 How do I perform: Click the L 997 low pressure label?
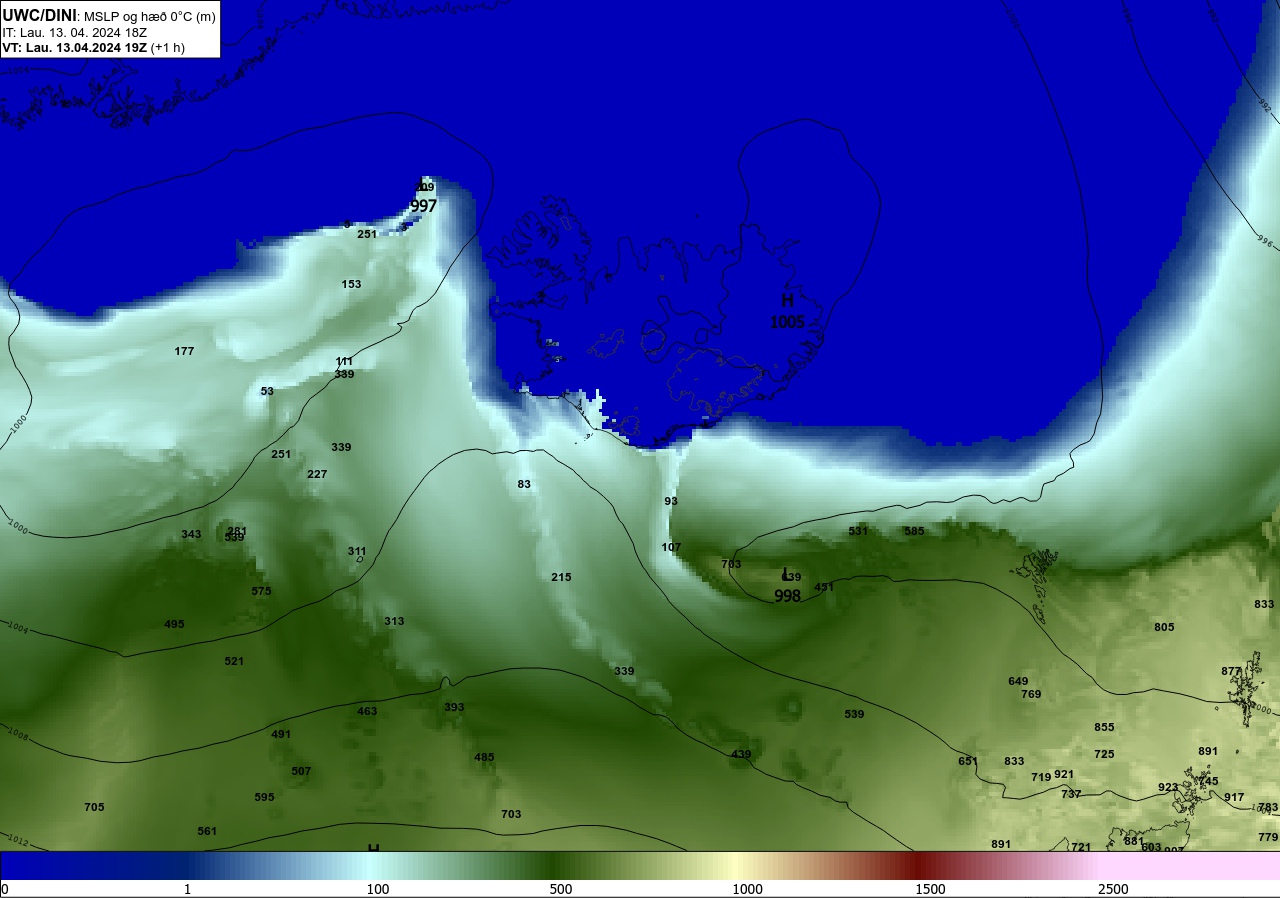(424, 197)
